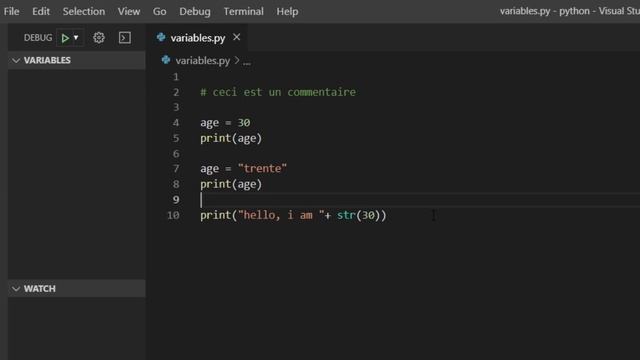Click the "hello, i am " string
This screenshot has height=360, width=640.
281,215
